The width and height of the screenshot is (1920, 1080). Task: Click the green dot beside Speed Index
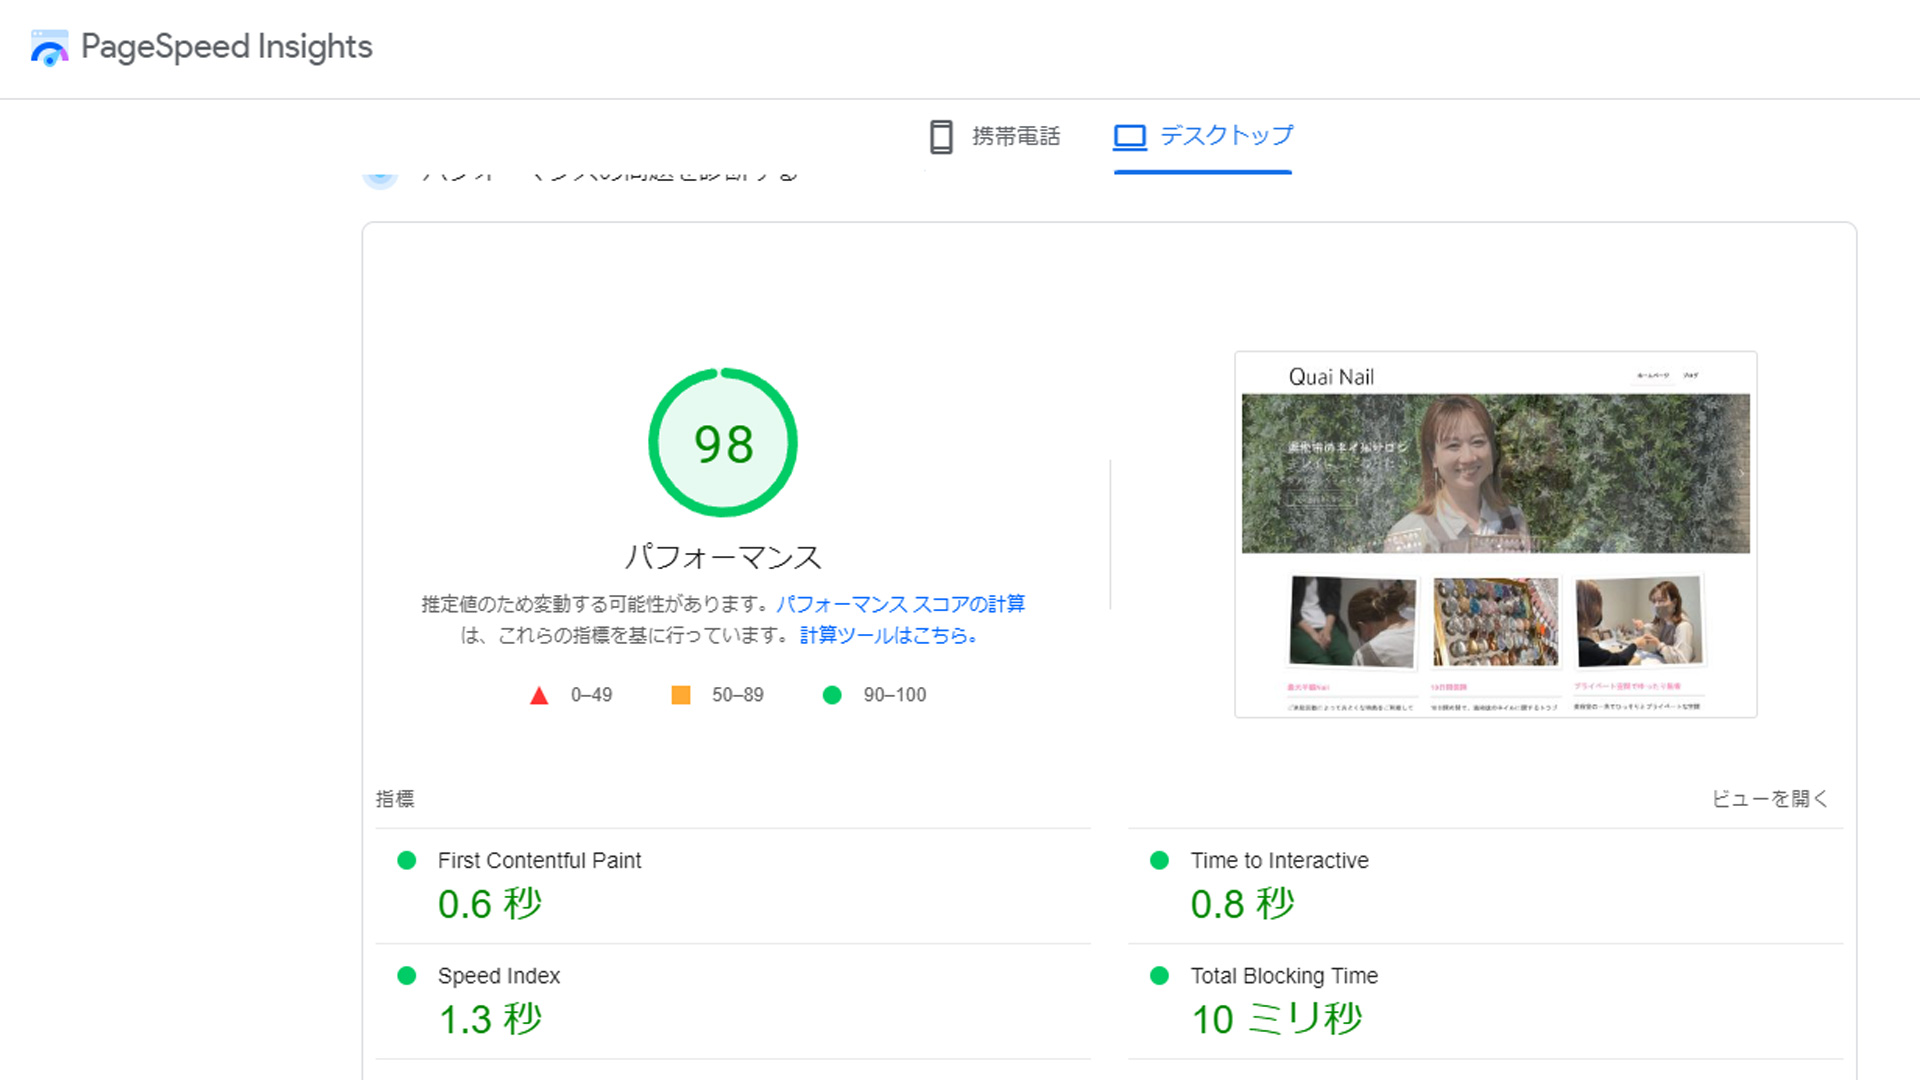407,976
